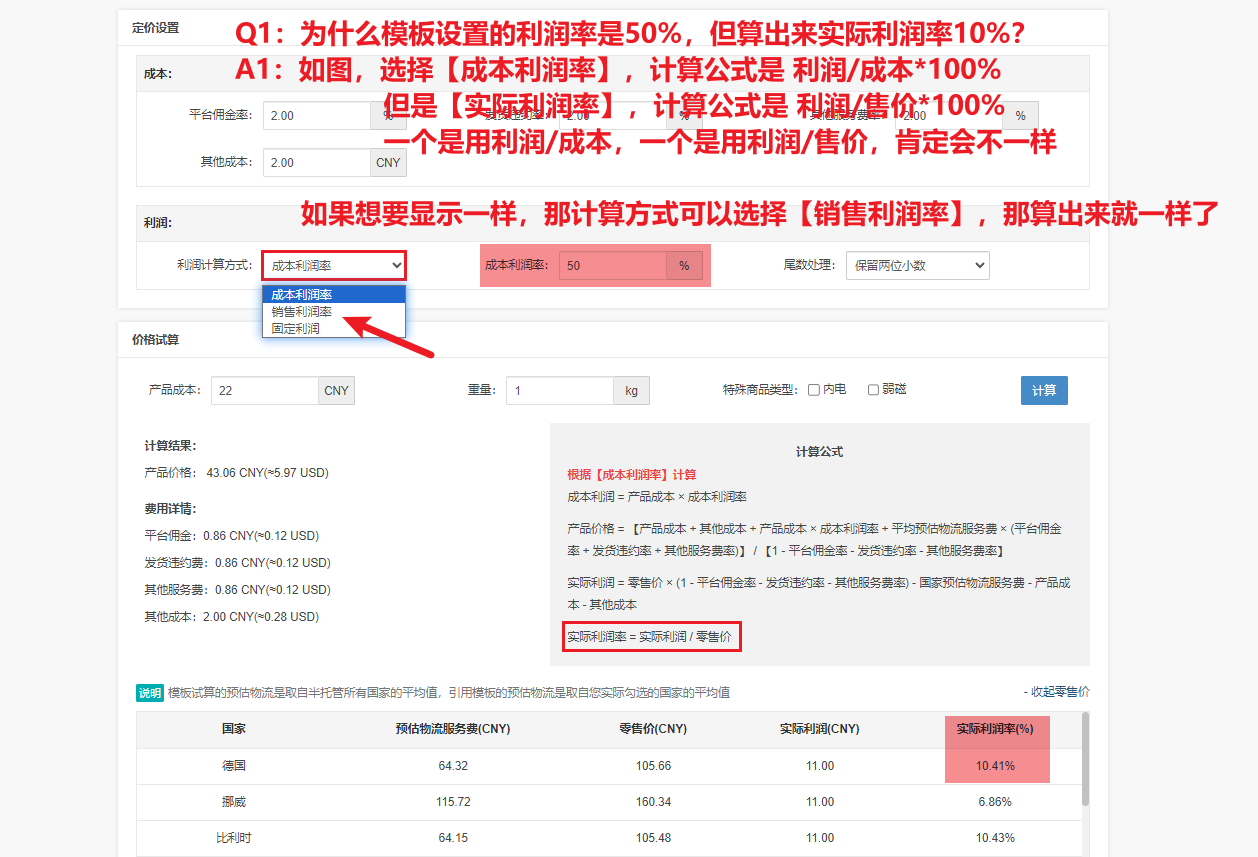Screen dimensions: 1258x857
Task: Select the 105.48 retail price cell
Action: pos(653,837)
